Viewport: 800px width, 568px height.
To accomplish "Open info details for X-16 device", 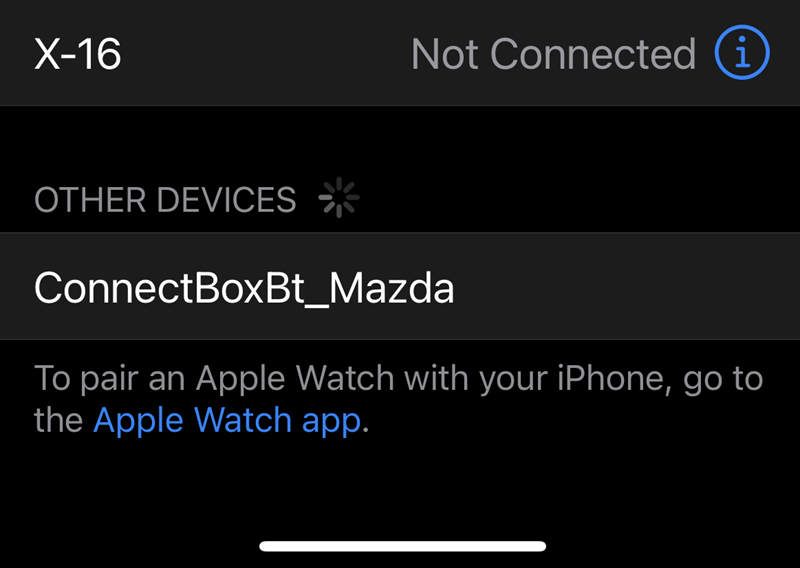I will coord(742,53).
